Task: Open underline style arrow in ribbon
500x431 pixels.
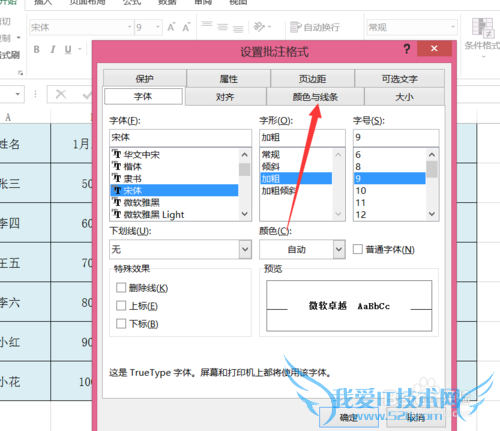Action: tap(80, 50)
